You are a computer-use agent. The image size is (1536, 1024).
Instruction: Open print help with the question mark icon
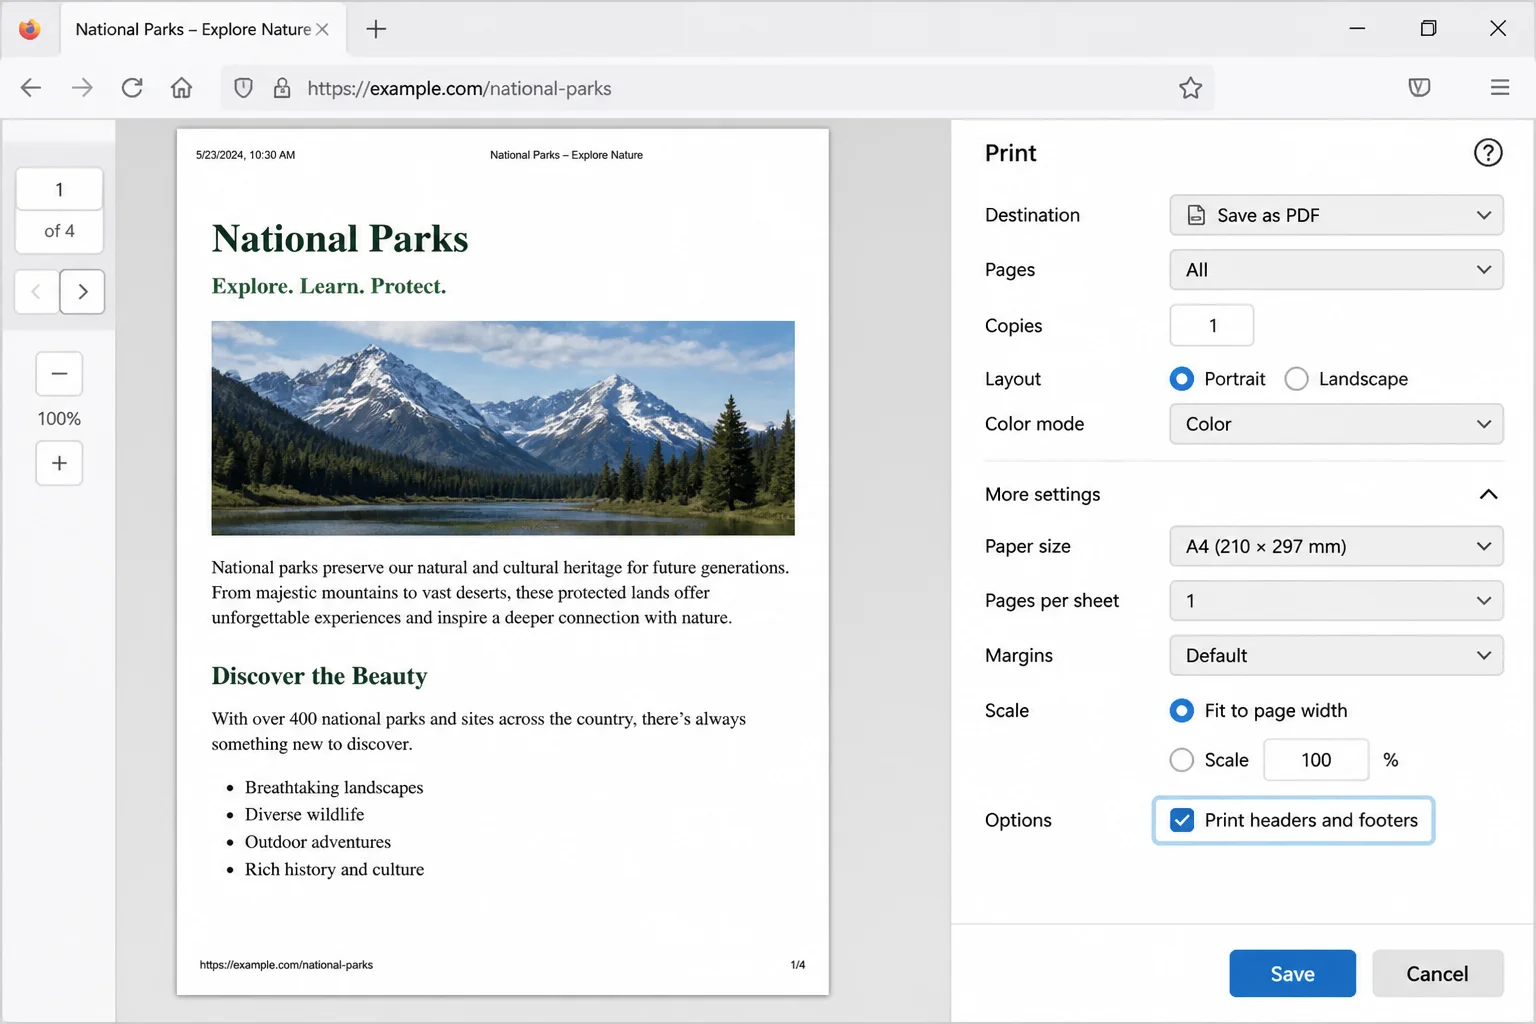pyautogui.click(x=1488, y=152)
